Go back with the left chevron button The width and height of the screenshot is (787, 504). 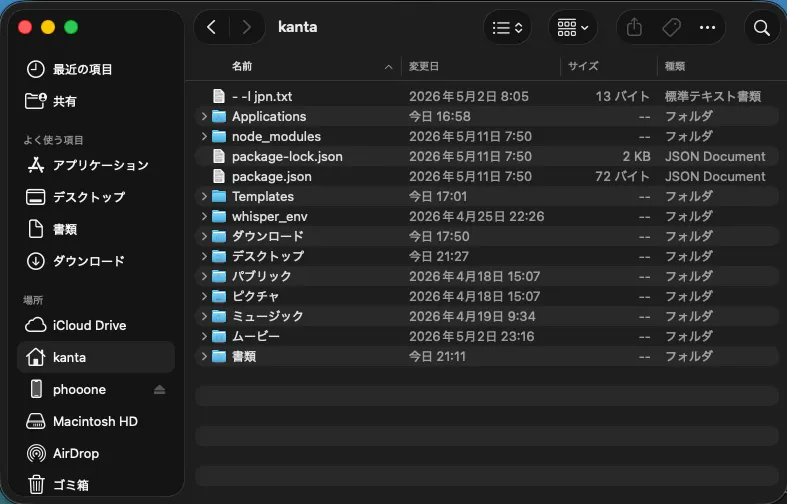pos(212,27)
